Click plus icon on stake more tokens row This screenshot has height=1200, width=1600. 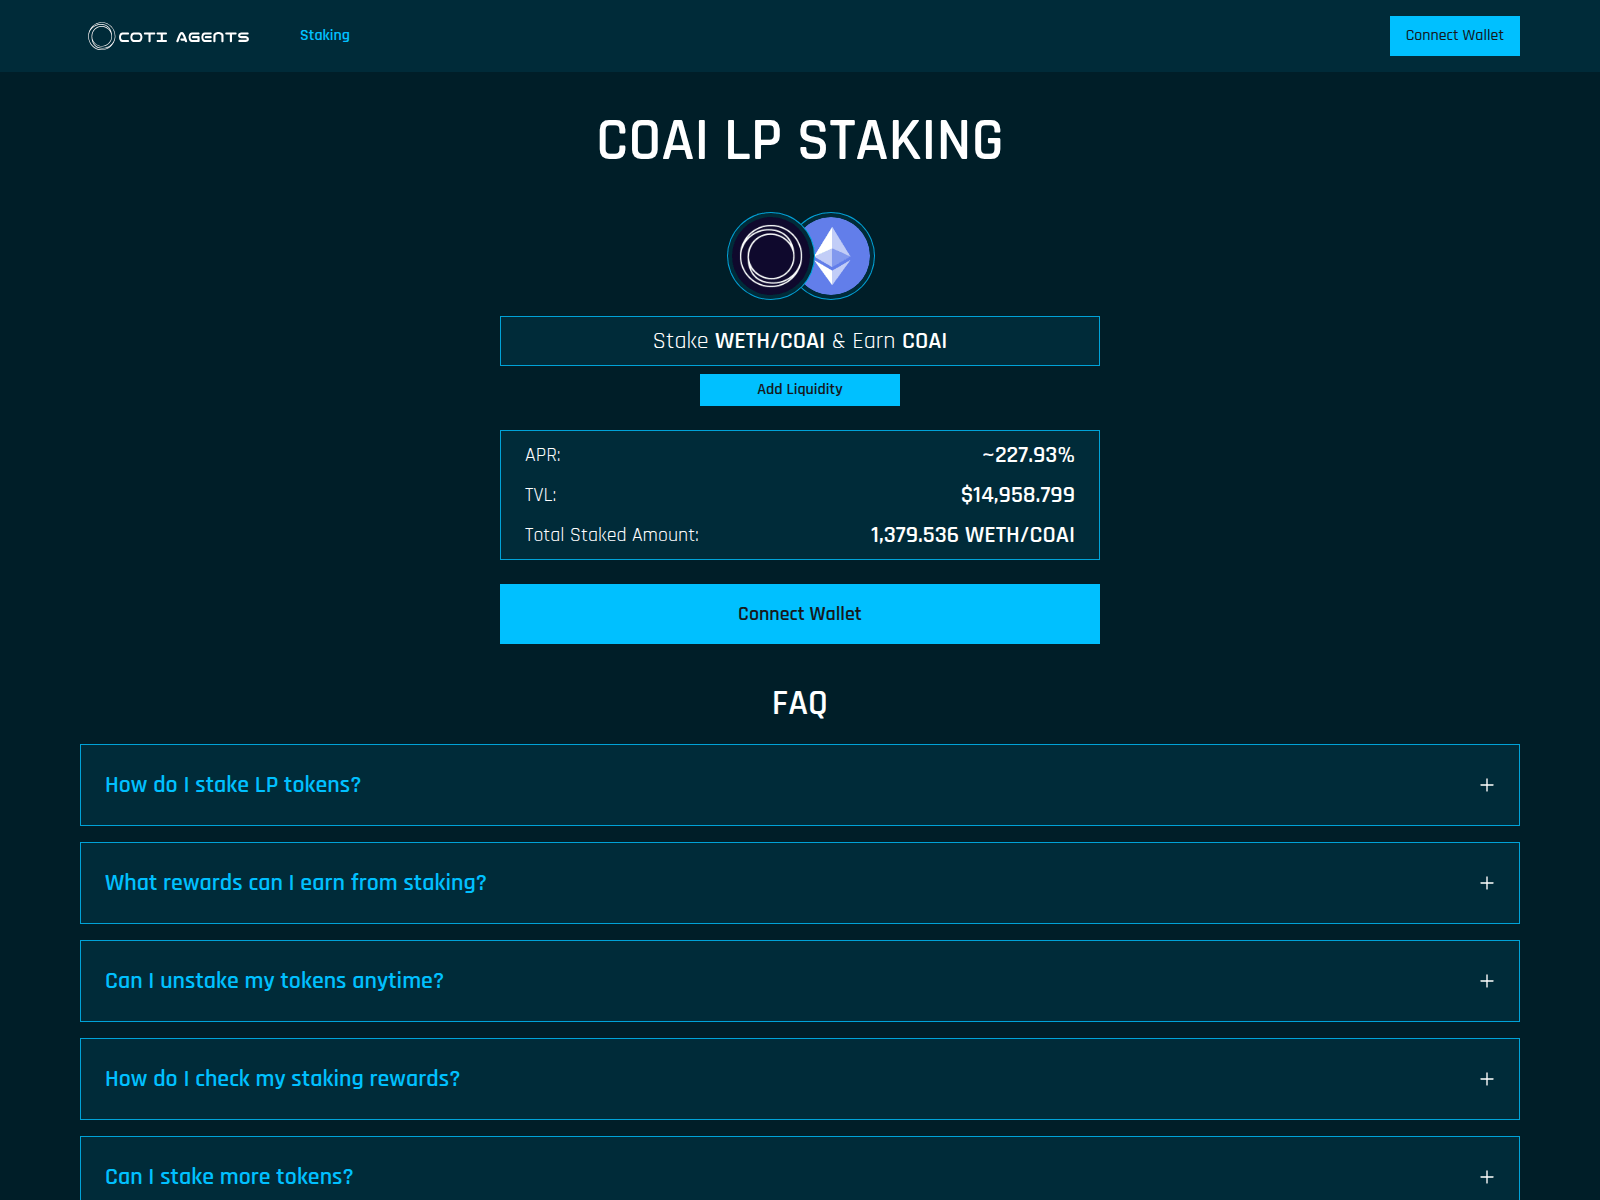click(x=1487, y=1177)
